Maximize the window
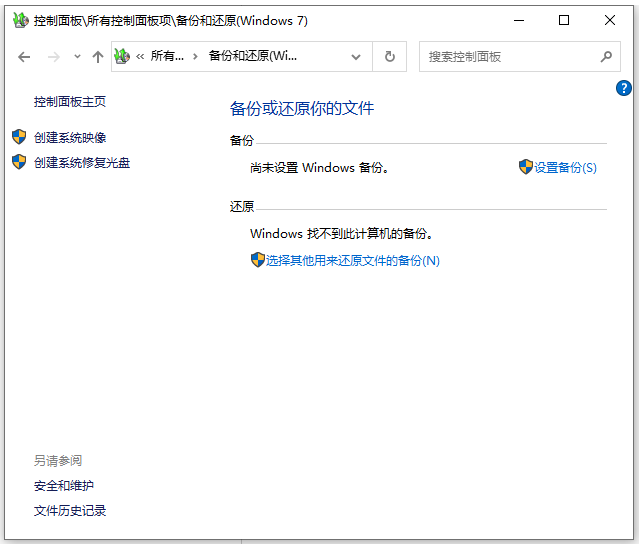639x544 pixels. (x=564, y=20)
